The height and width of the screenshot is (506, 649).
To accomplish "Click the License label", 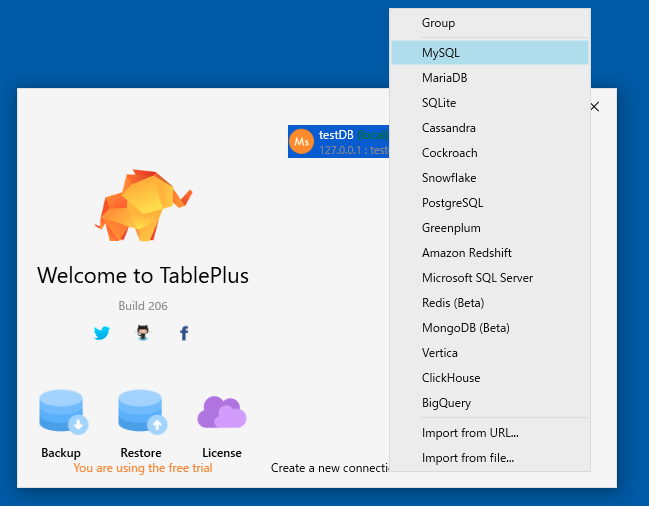I will coord(222,453).
